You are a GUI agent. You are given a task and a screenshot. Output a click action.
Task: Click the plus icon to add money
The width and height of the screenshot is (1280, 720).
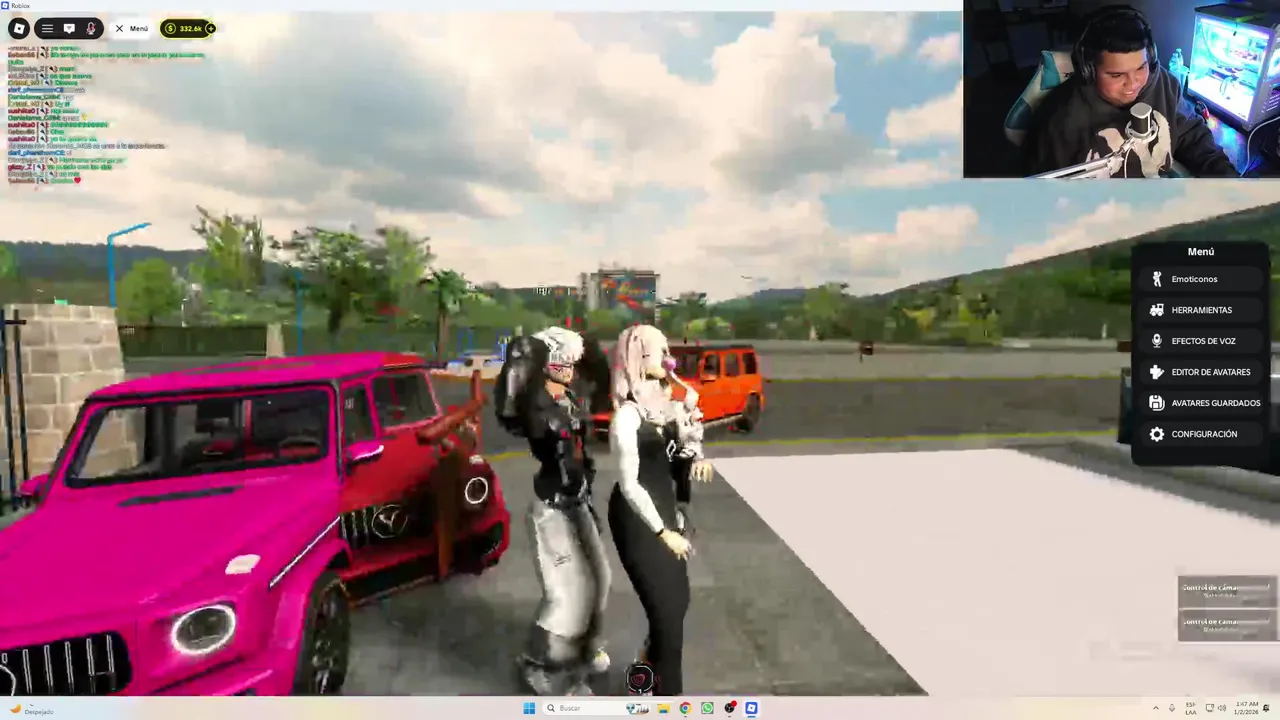pyautogui.click(x=210, y=28)
